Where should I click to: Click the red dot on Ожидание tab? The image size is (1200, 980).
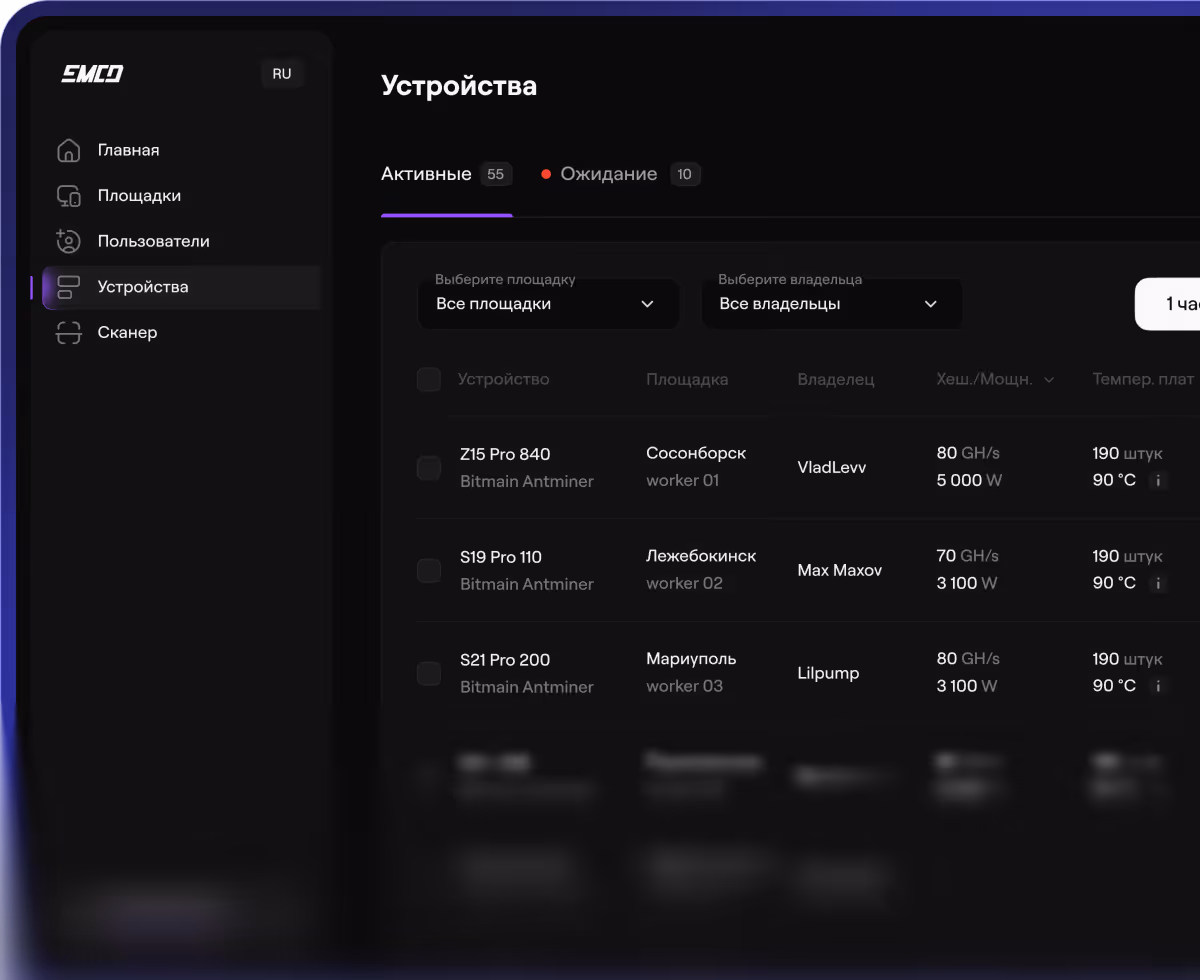point(546,174)
